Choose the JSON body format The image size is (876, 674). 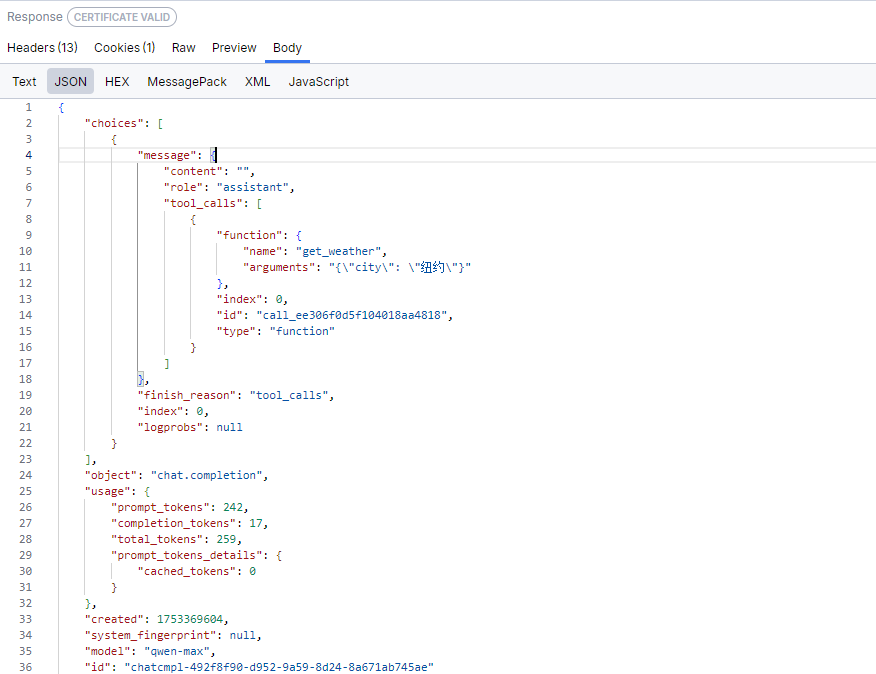coord(70,82)
